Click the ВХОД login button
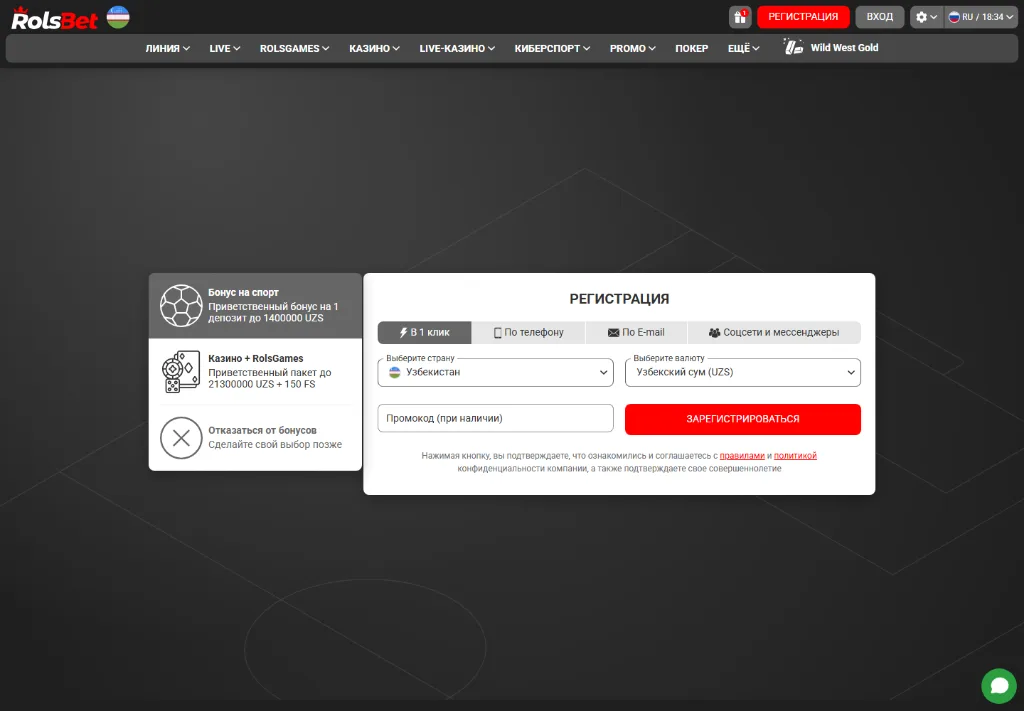This screenshot has width=1024, height=711. coord(880,17)
